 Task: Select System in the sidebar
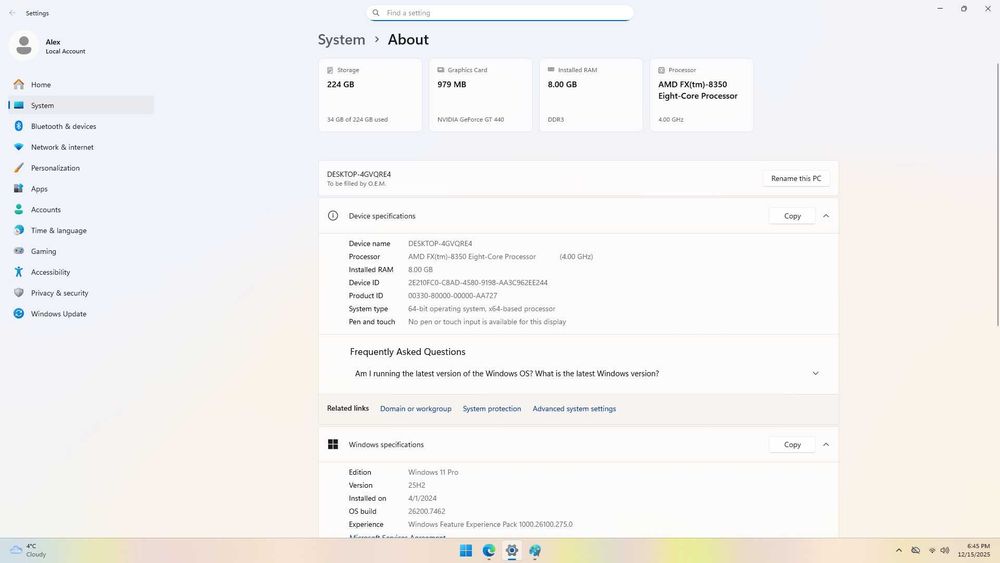[80, 105]
